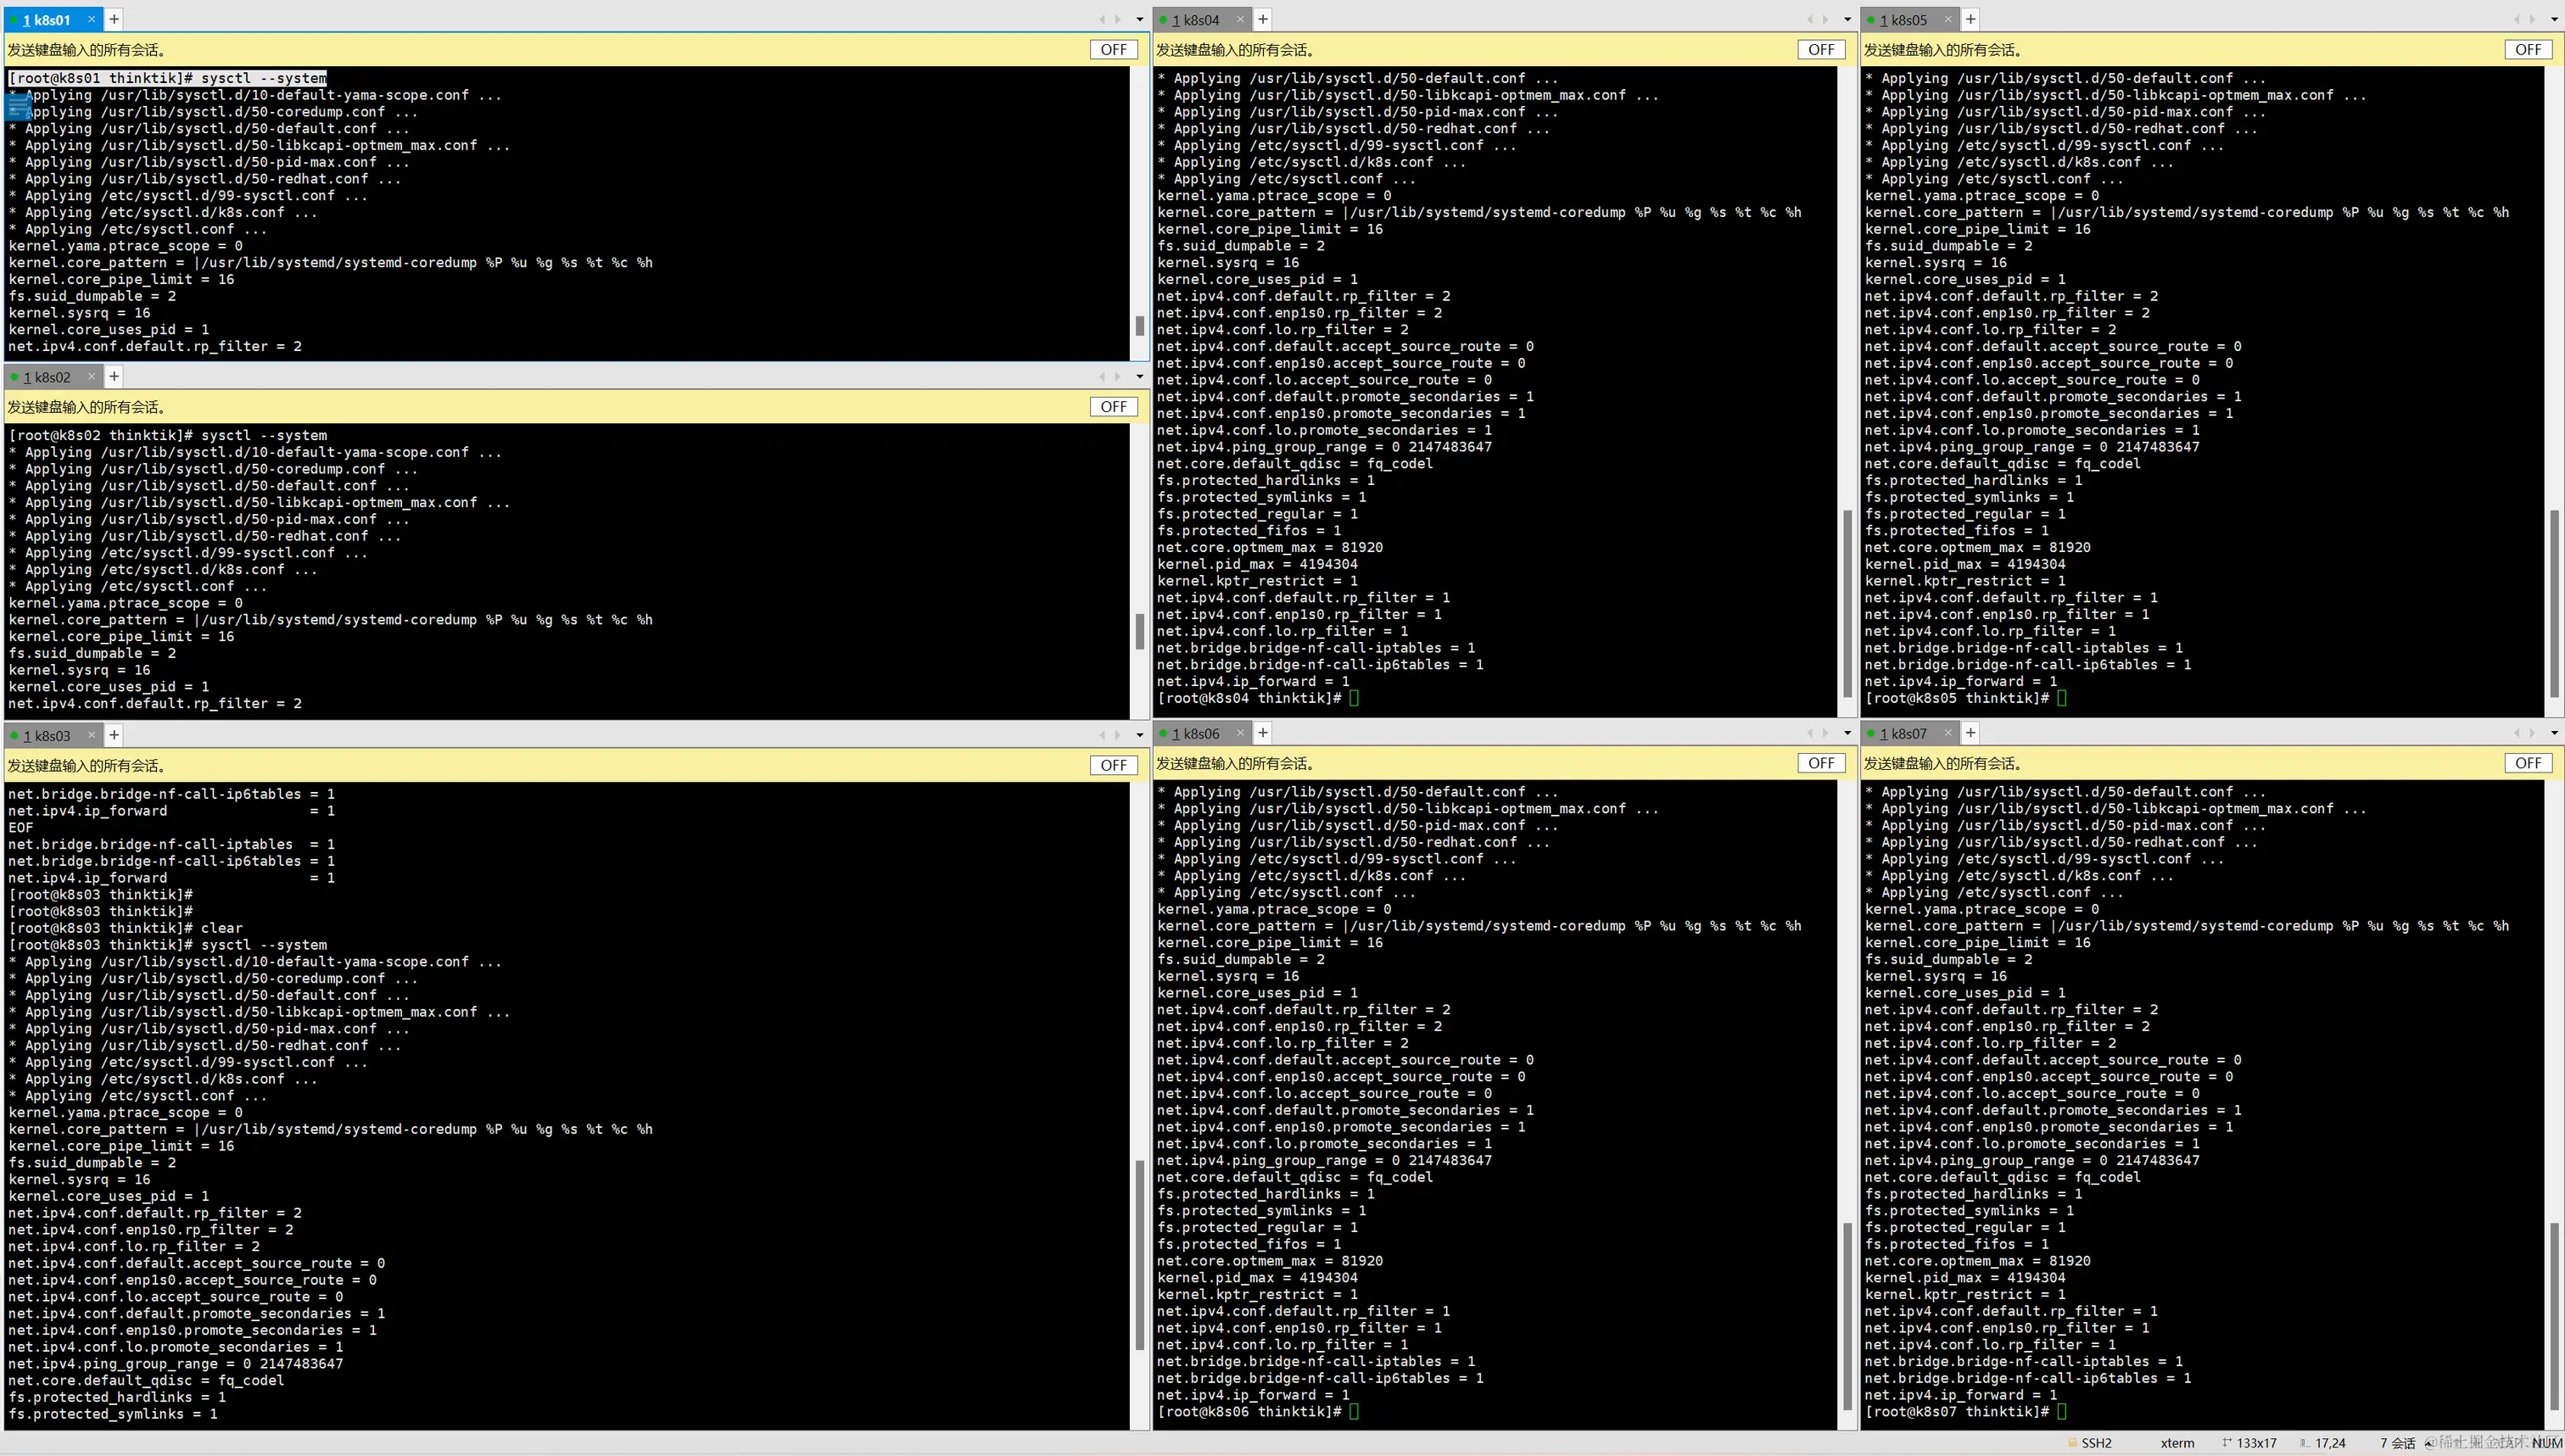This screenshot has height=1456, width=2565.
Task: Close the k8s01 session tab
Action: (x=91, y=19)
